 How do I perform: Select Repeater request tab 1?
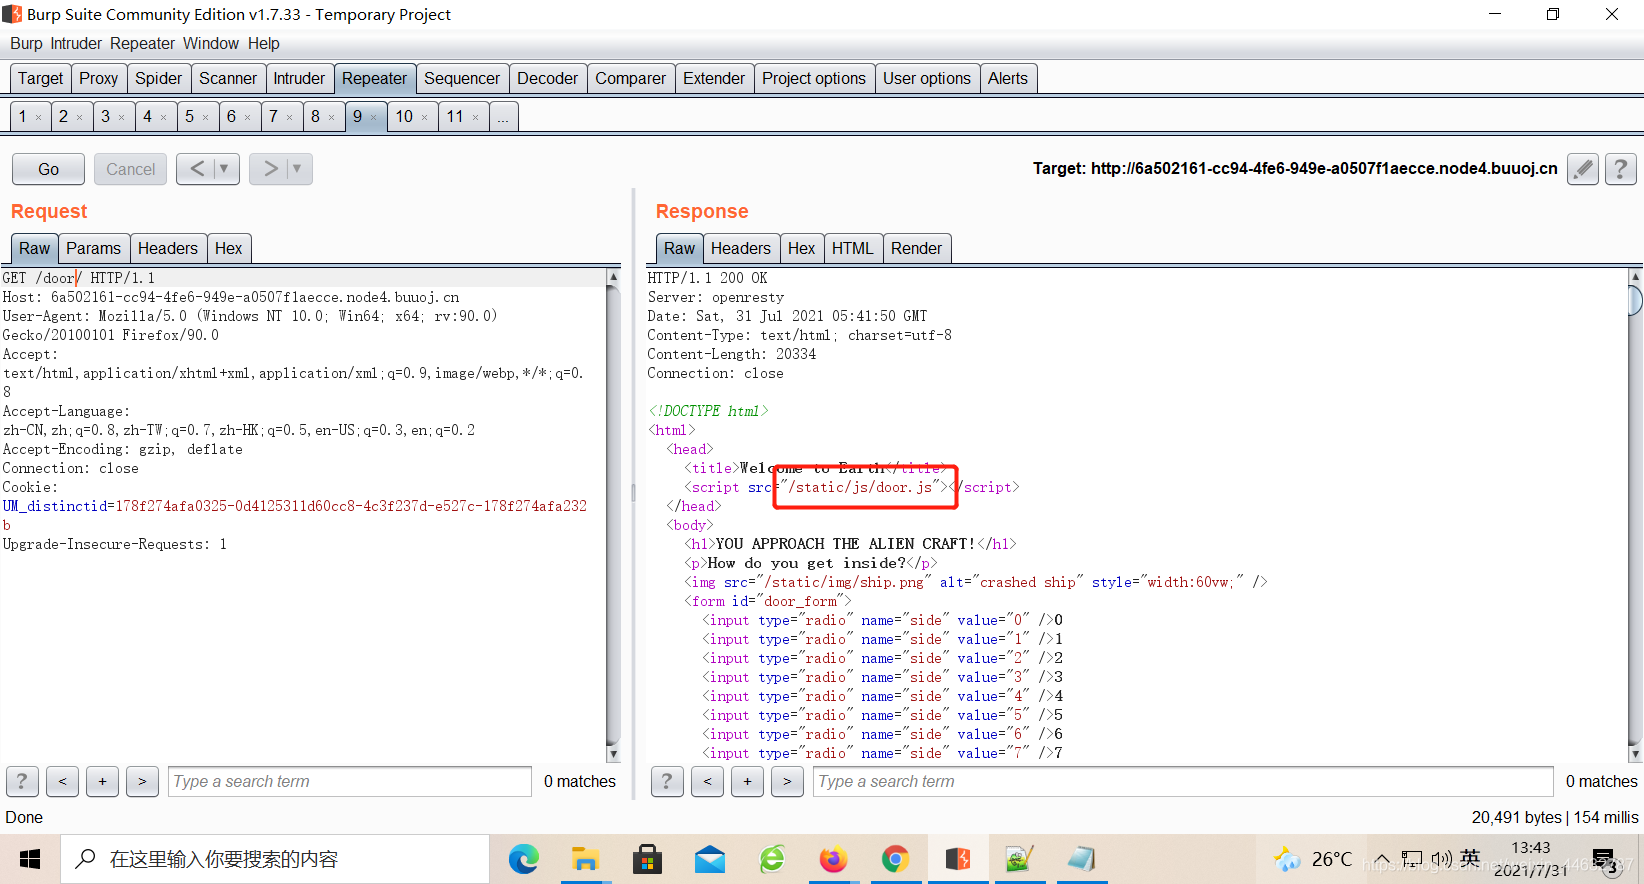(22, 116)
